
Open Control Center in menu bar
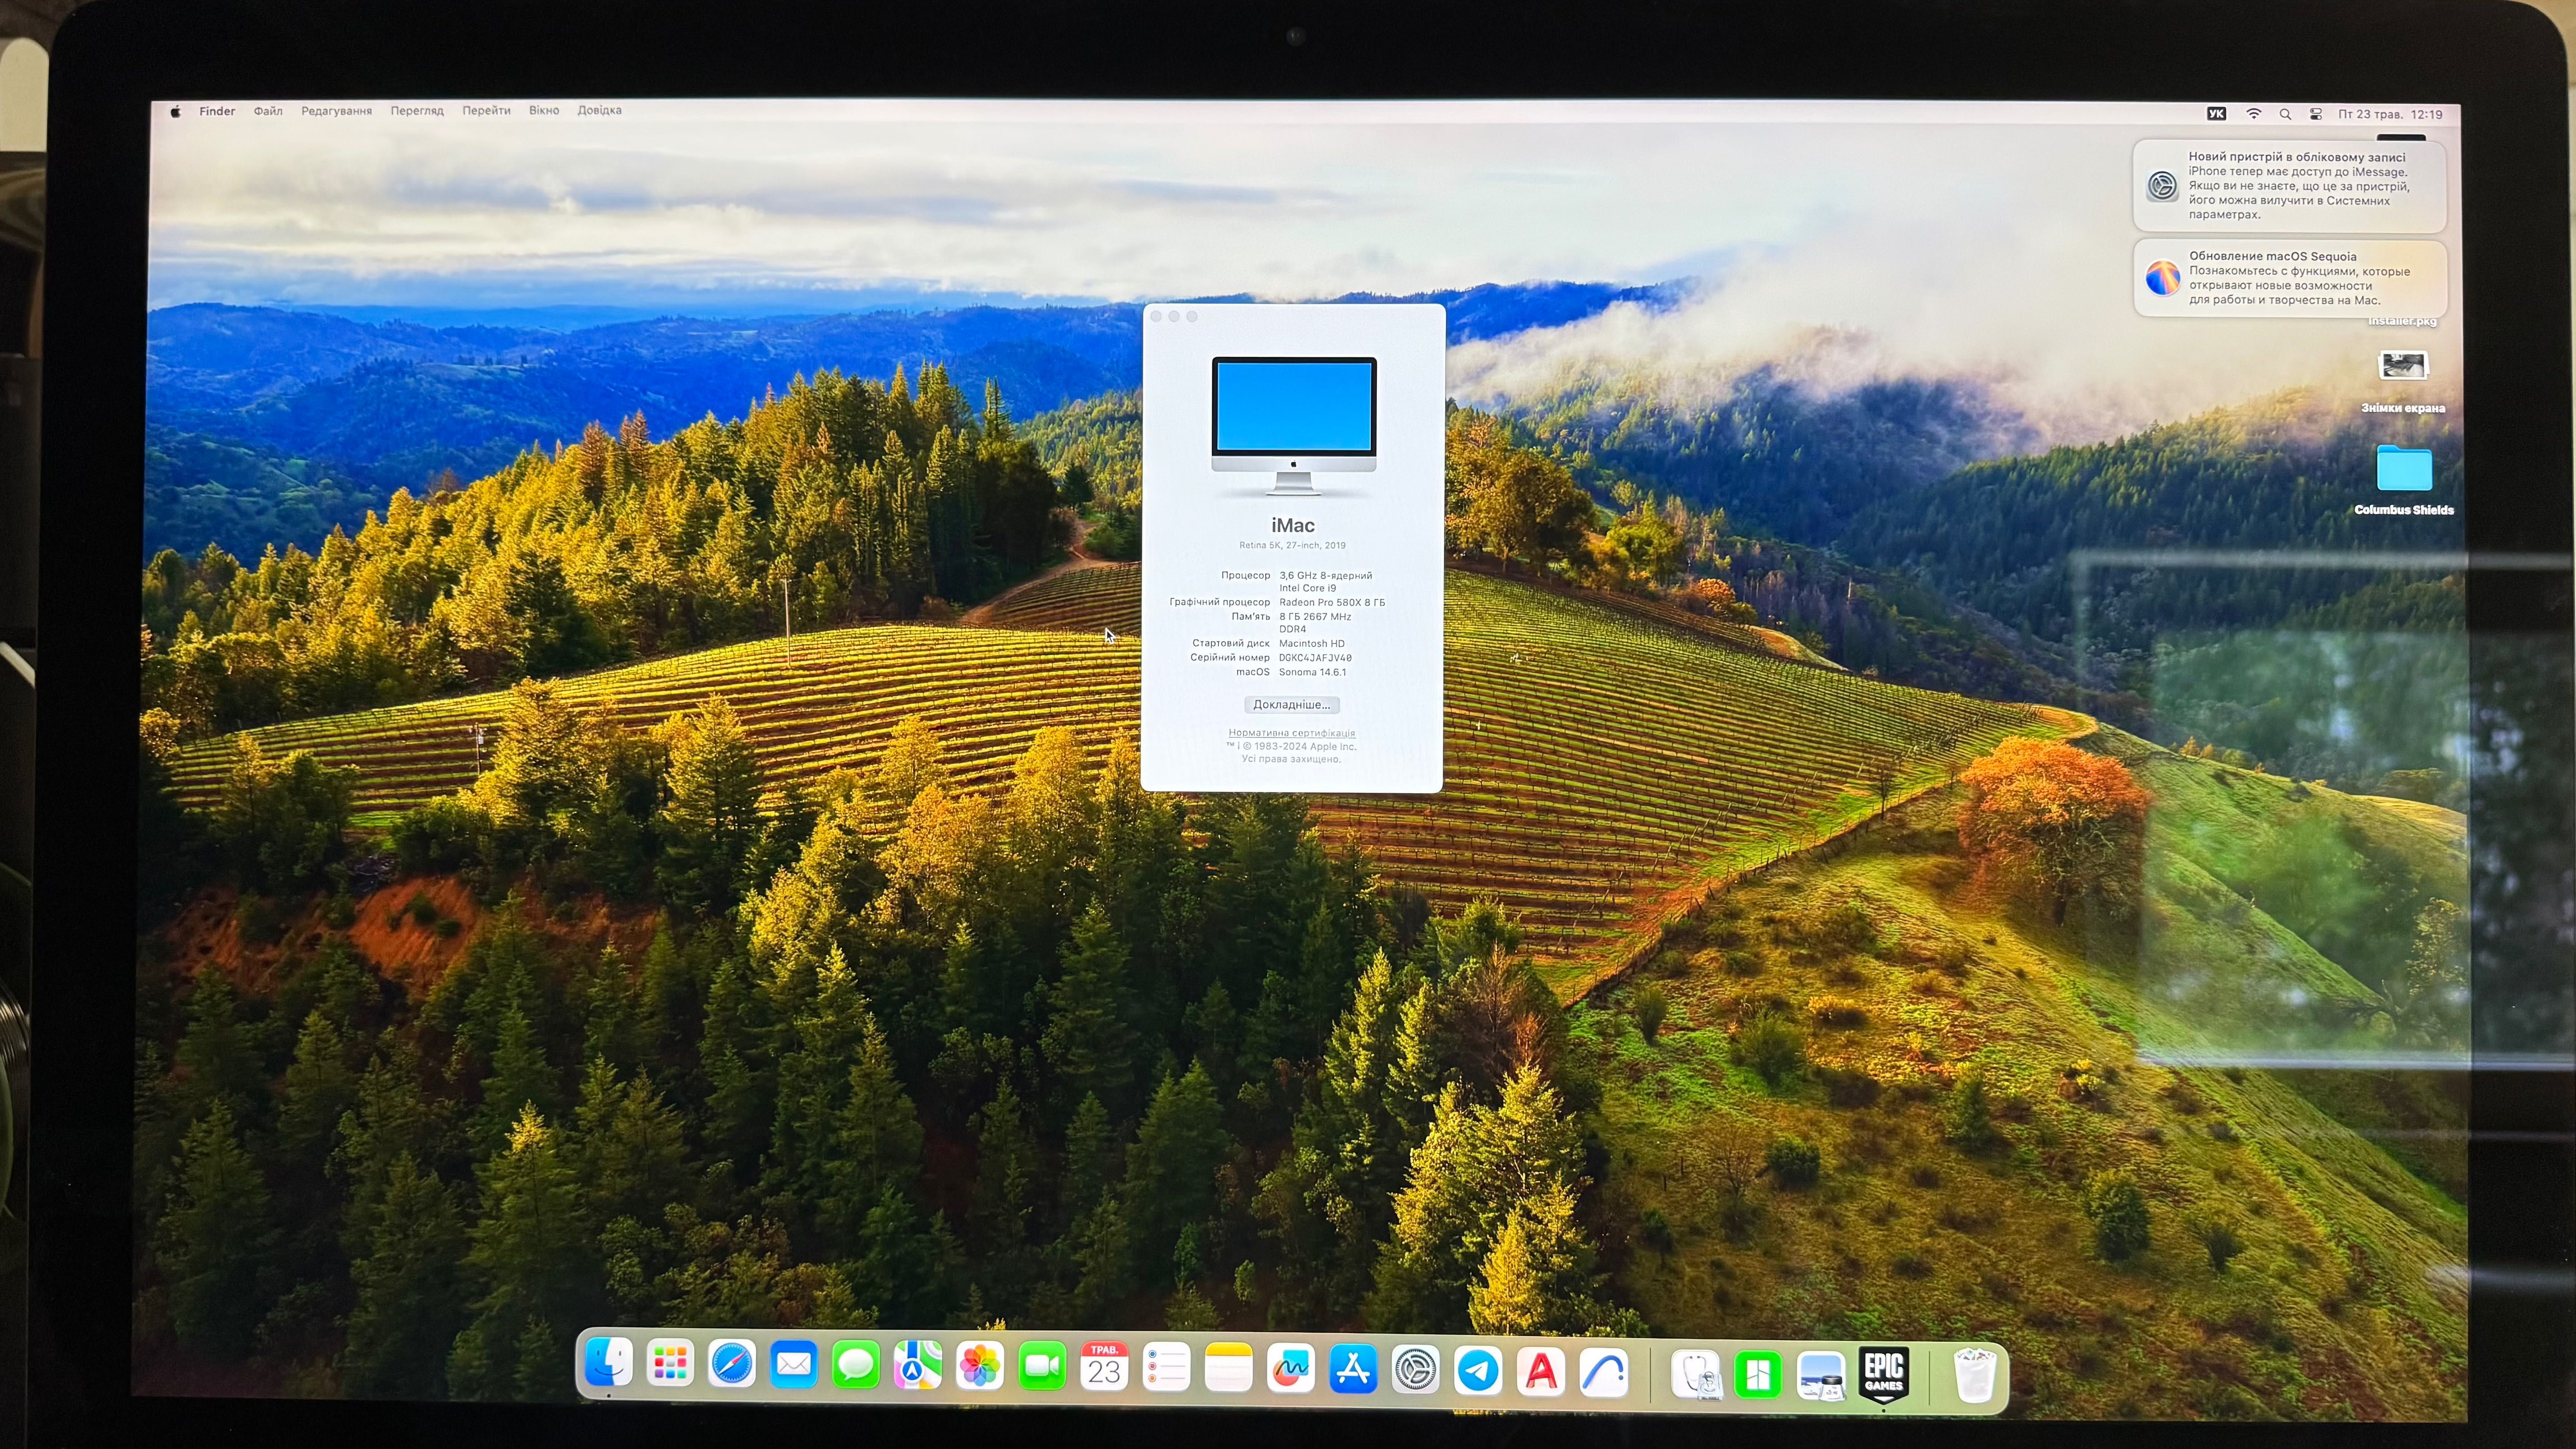[2316, 114]
